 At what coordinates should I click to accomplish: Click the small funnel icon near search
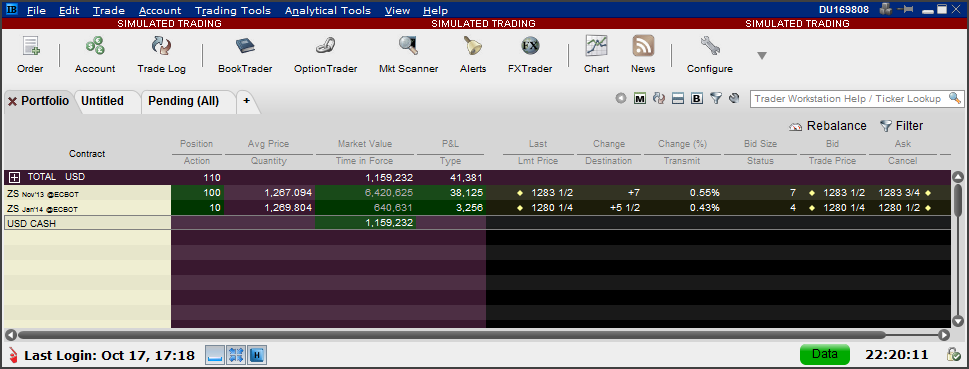(716, 98)
